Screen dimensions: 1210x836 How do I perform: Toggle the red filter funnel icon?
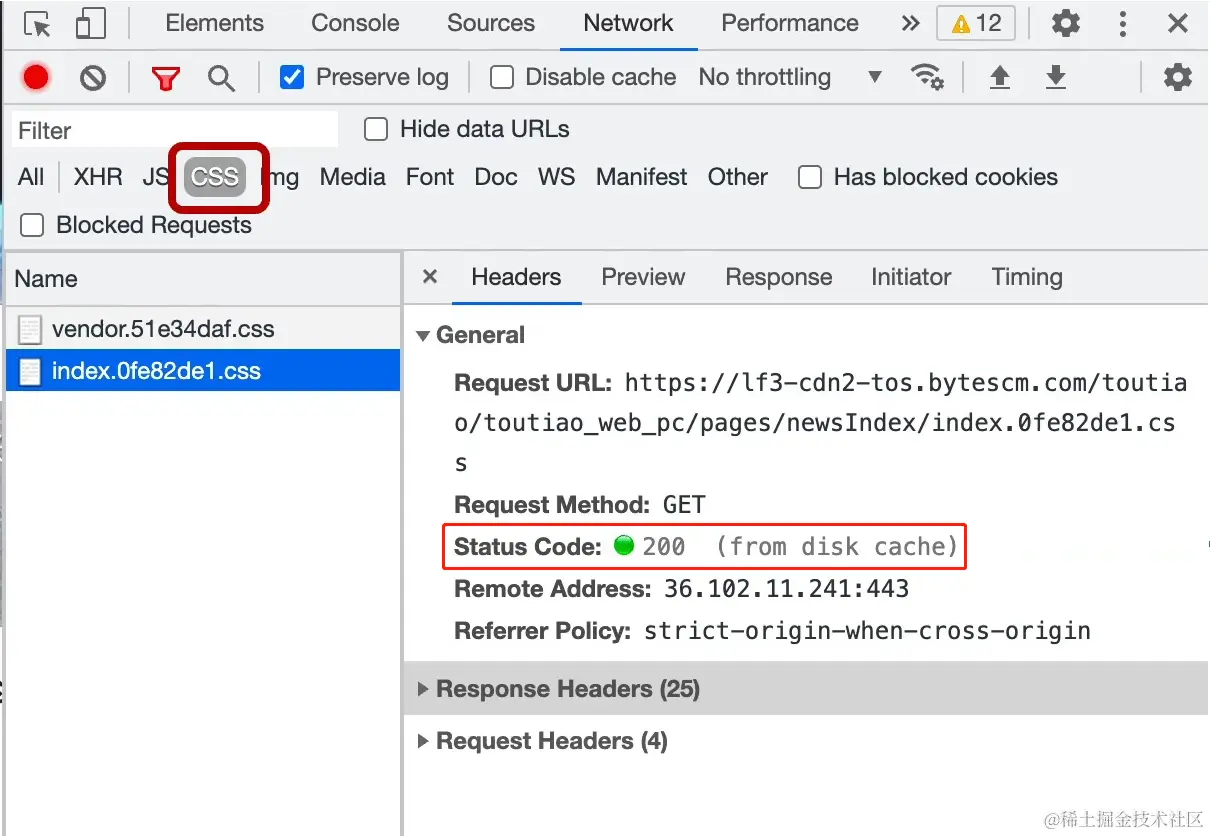pyautogui.click(x=166, y=78)
